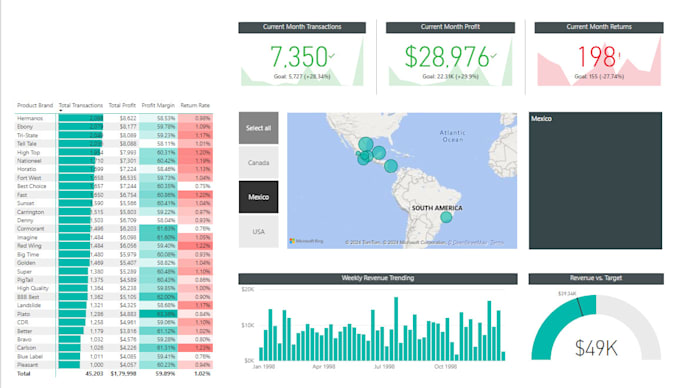The height and width of the screenshot is (388, 680).
Task: Click the Jan 1998 axis label
Action: point(264,366)
